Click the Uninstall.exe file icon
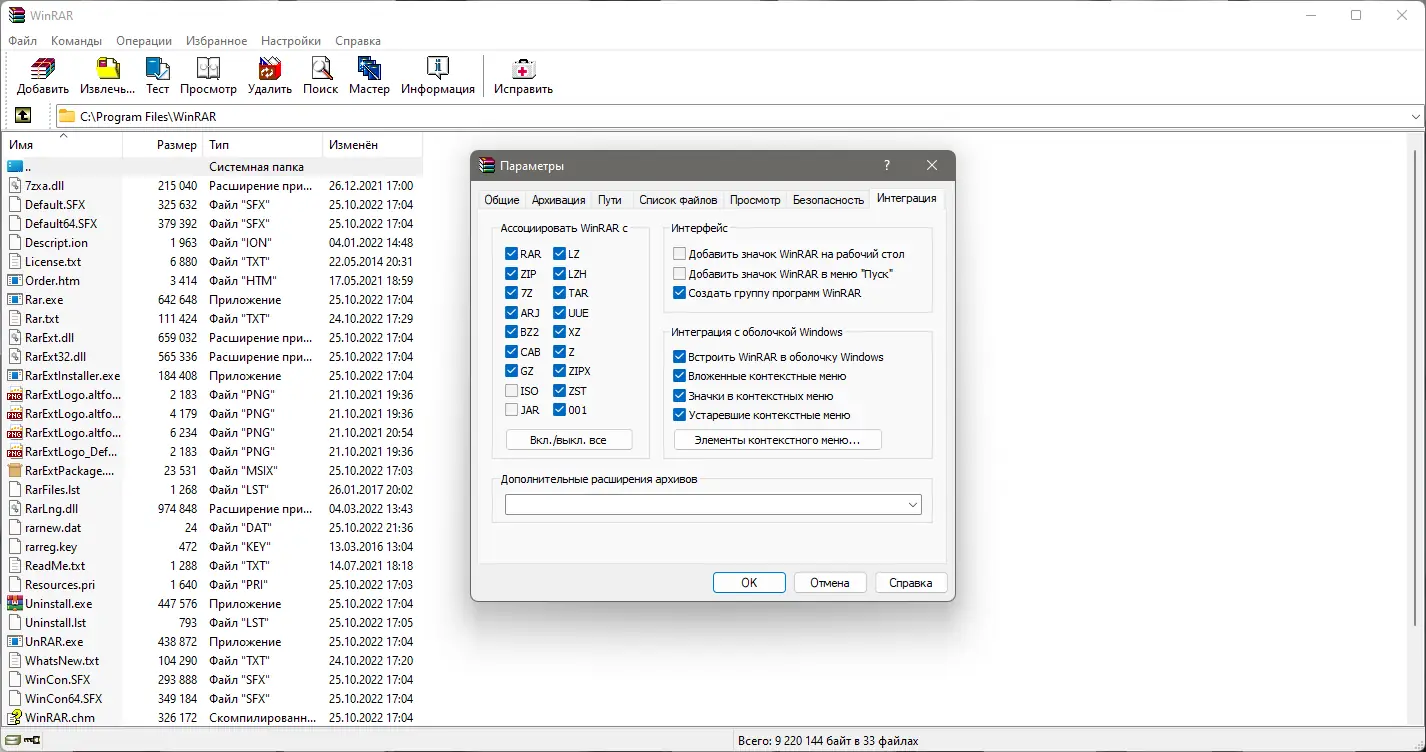1426x752 pixels. (15, 603)
